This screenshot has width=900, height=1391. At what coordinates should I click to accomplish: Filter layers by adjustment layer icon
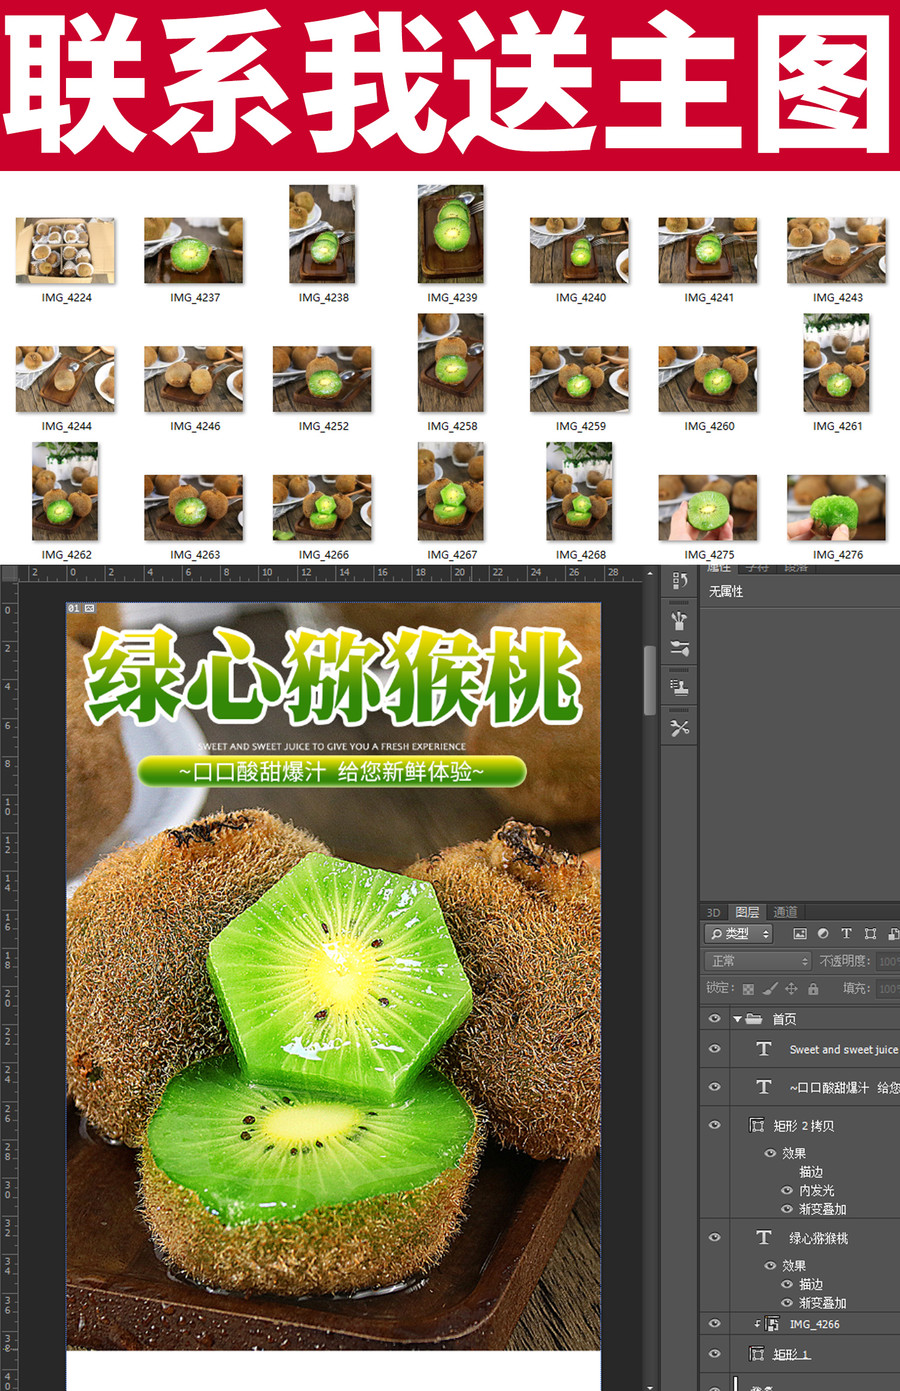pyautogui.click(x=823, y=934)
